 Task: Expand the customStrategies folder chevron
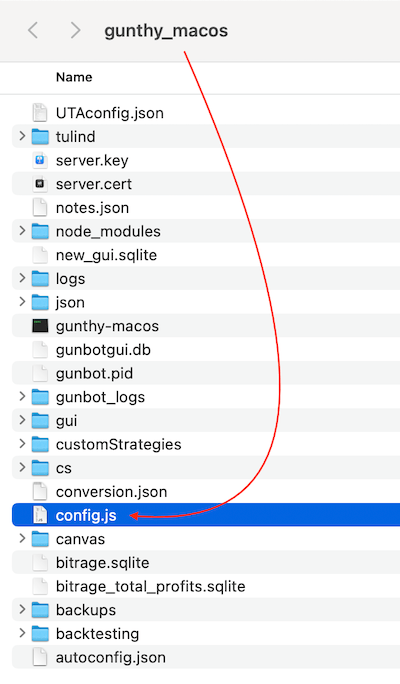point(22,444)
